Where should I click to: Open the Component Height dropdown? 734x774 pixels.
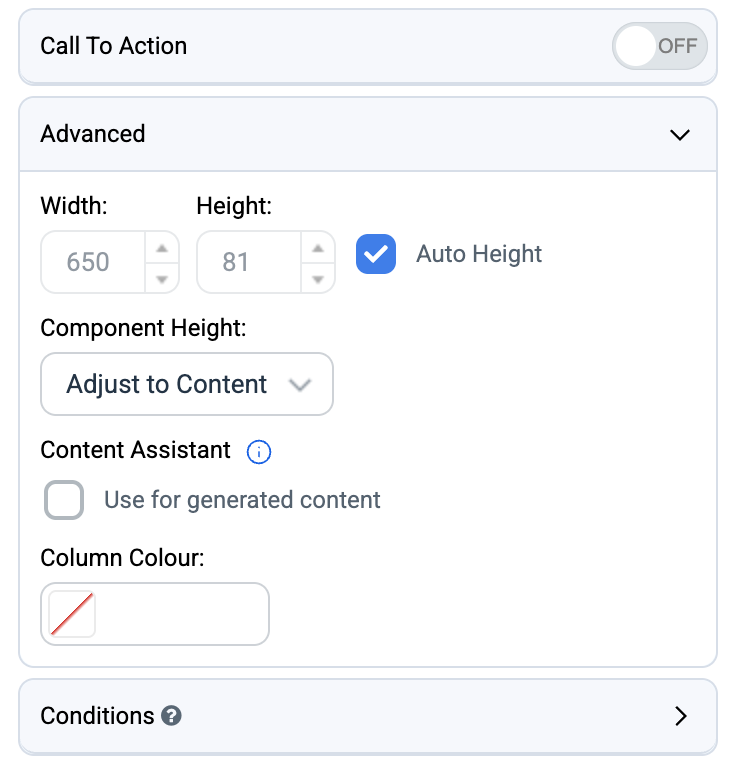coord(187,384)
